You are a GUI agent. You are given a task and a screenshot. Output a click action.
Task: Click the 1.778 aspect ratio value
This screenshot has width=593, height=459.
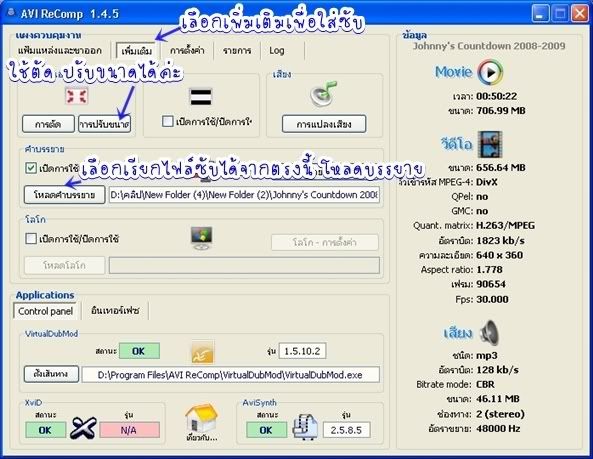[x=489, y=270]
